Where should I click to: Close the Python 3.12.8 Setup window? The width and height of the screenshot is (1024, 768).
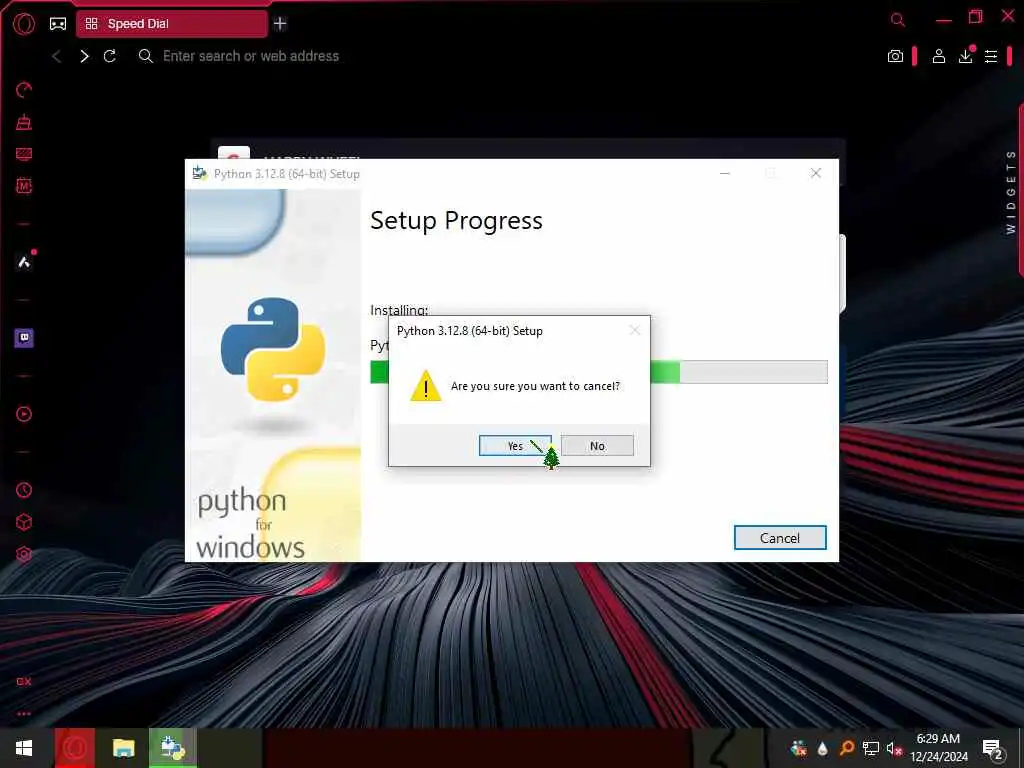tap(816, 173)
